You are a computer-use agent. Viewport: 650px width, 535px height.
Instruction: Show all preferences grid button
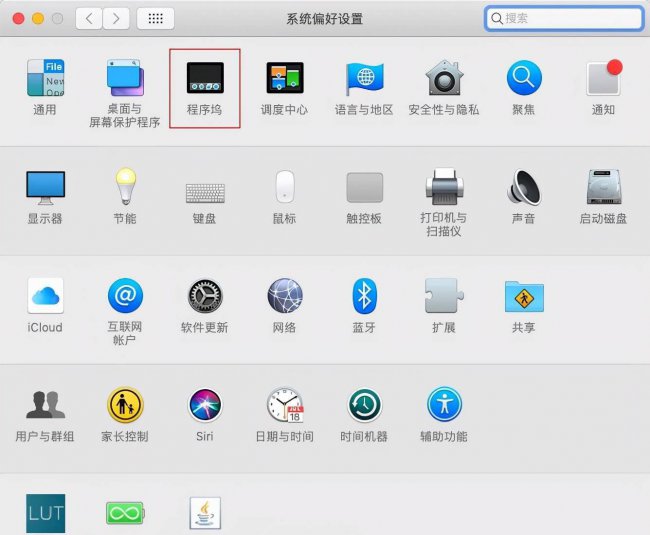[155, 18]
